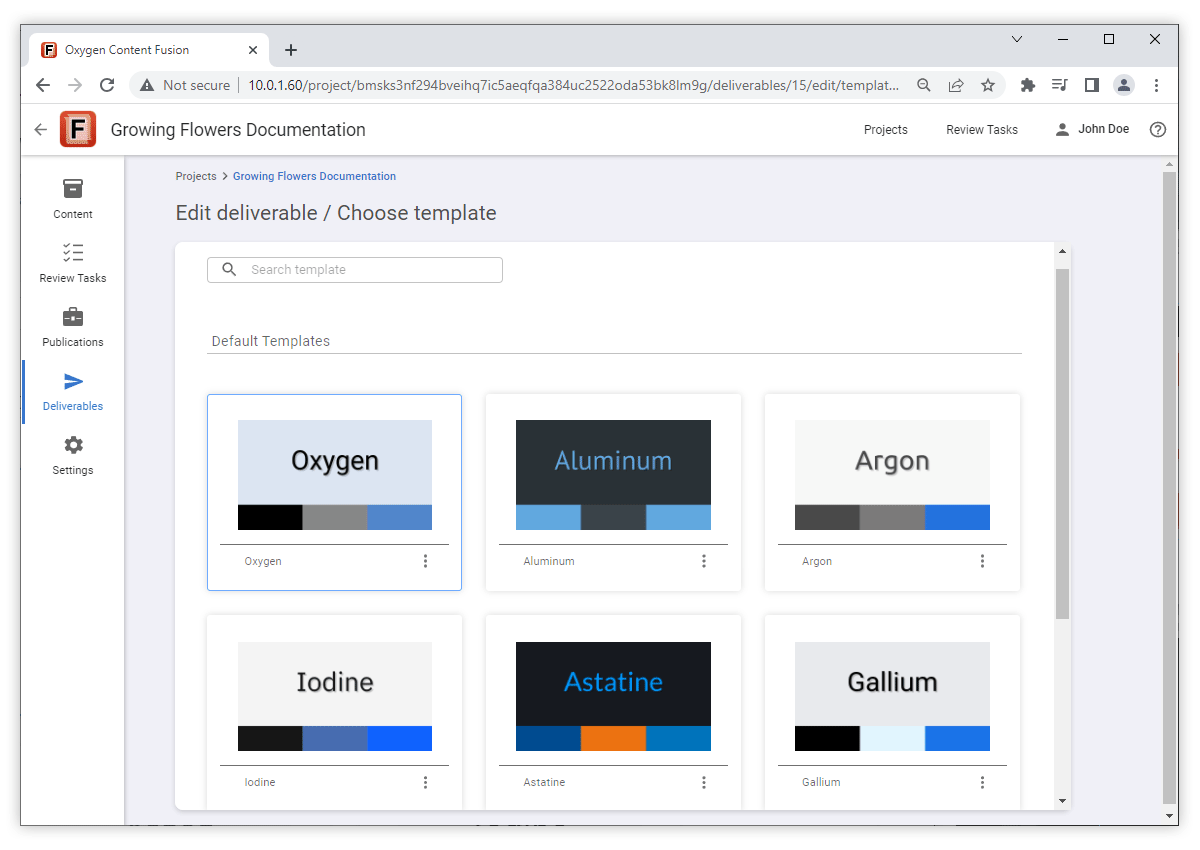
Task: Open the Aluminum template options menu
Action: click(704, 561)
